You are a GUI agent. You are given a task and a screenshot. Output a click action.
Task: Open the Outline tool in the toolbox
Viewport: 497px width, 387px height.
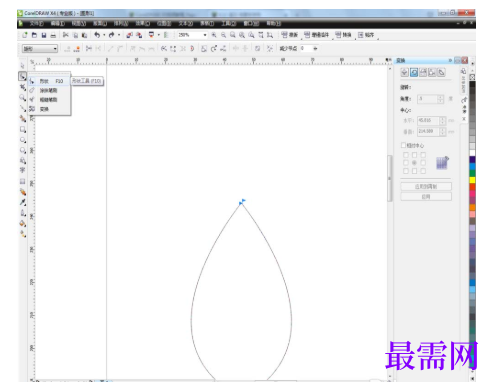tap(22, 213)
